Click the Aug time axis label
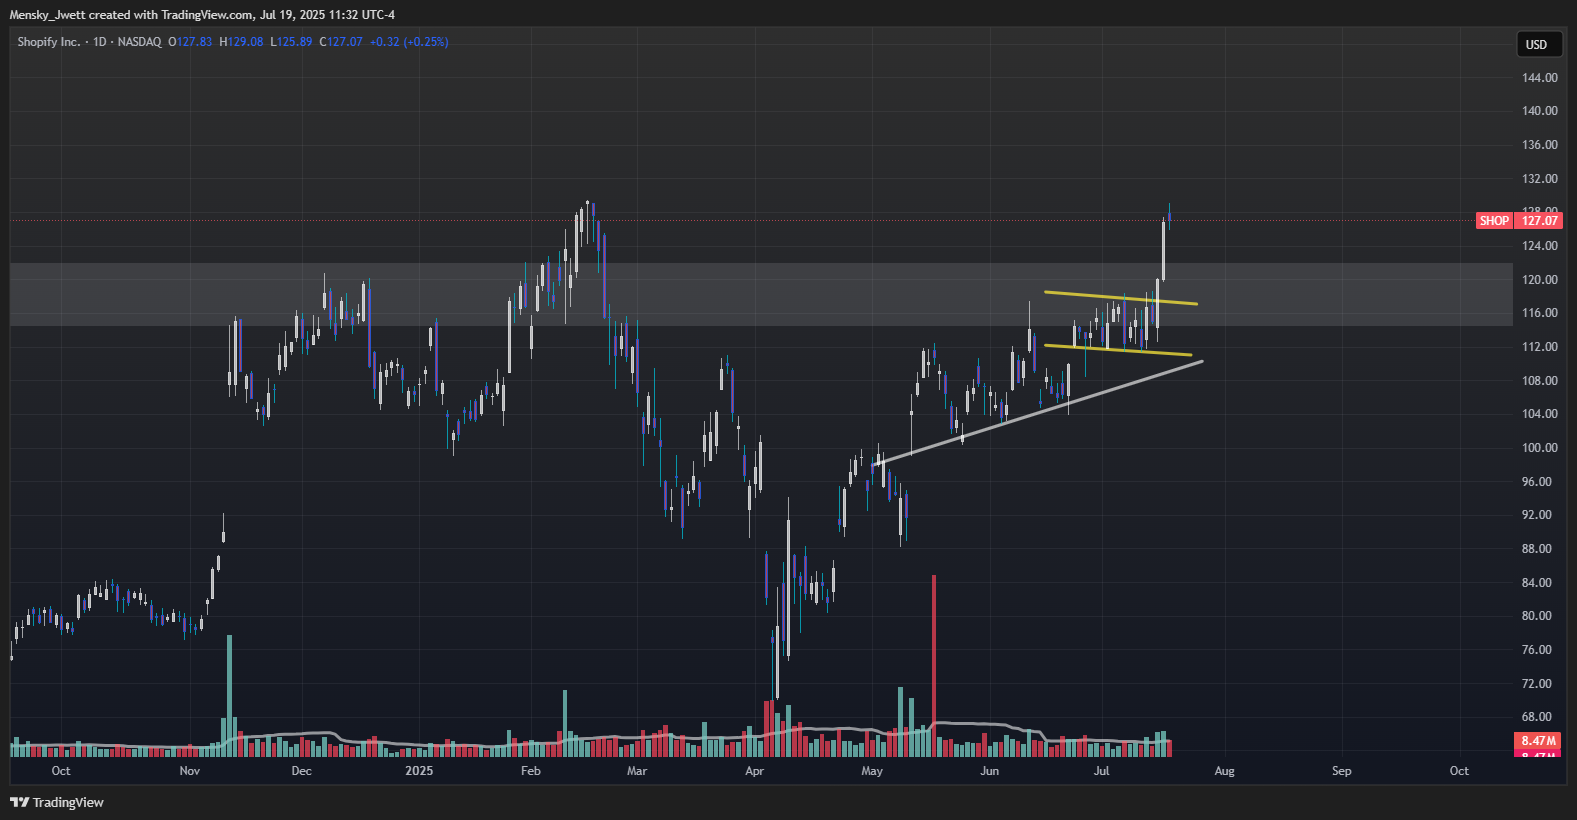Viewport: 1577px width, 820px height. point(1225,771)
